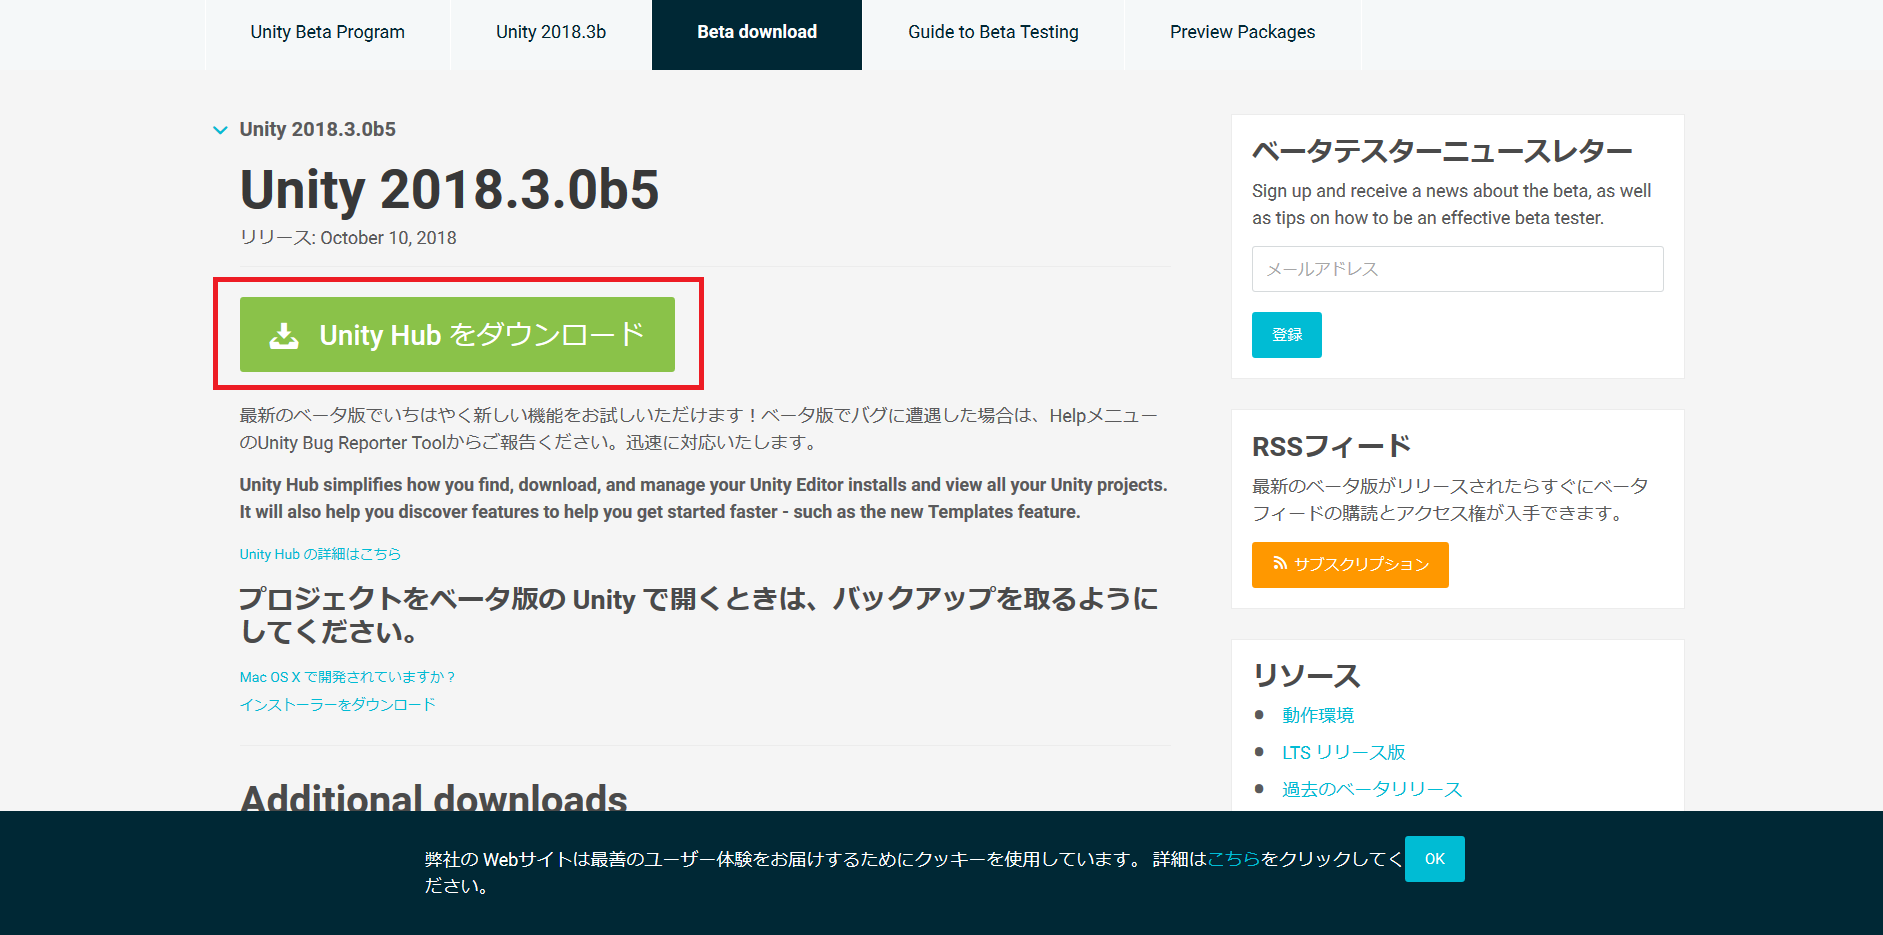Open the LTS リリース版 link
The image size is (1883, 935).
1344,752
